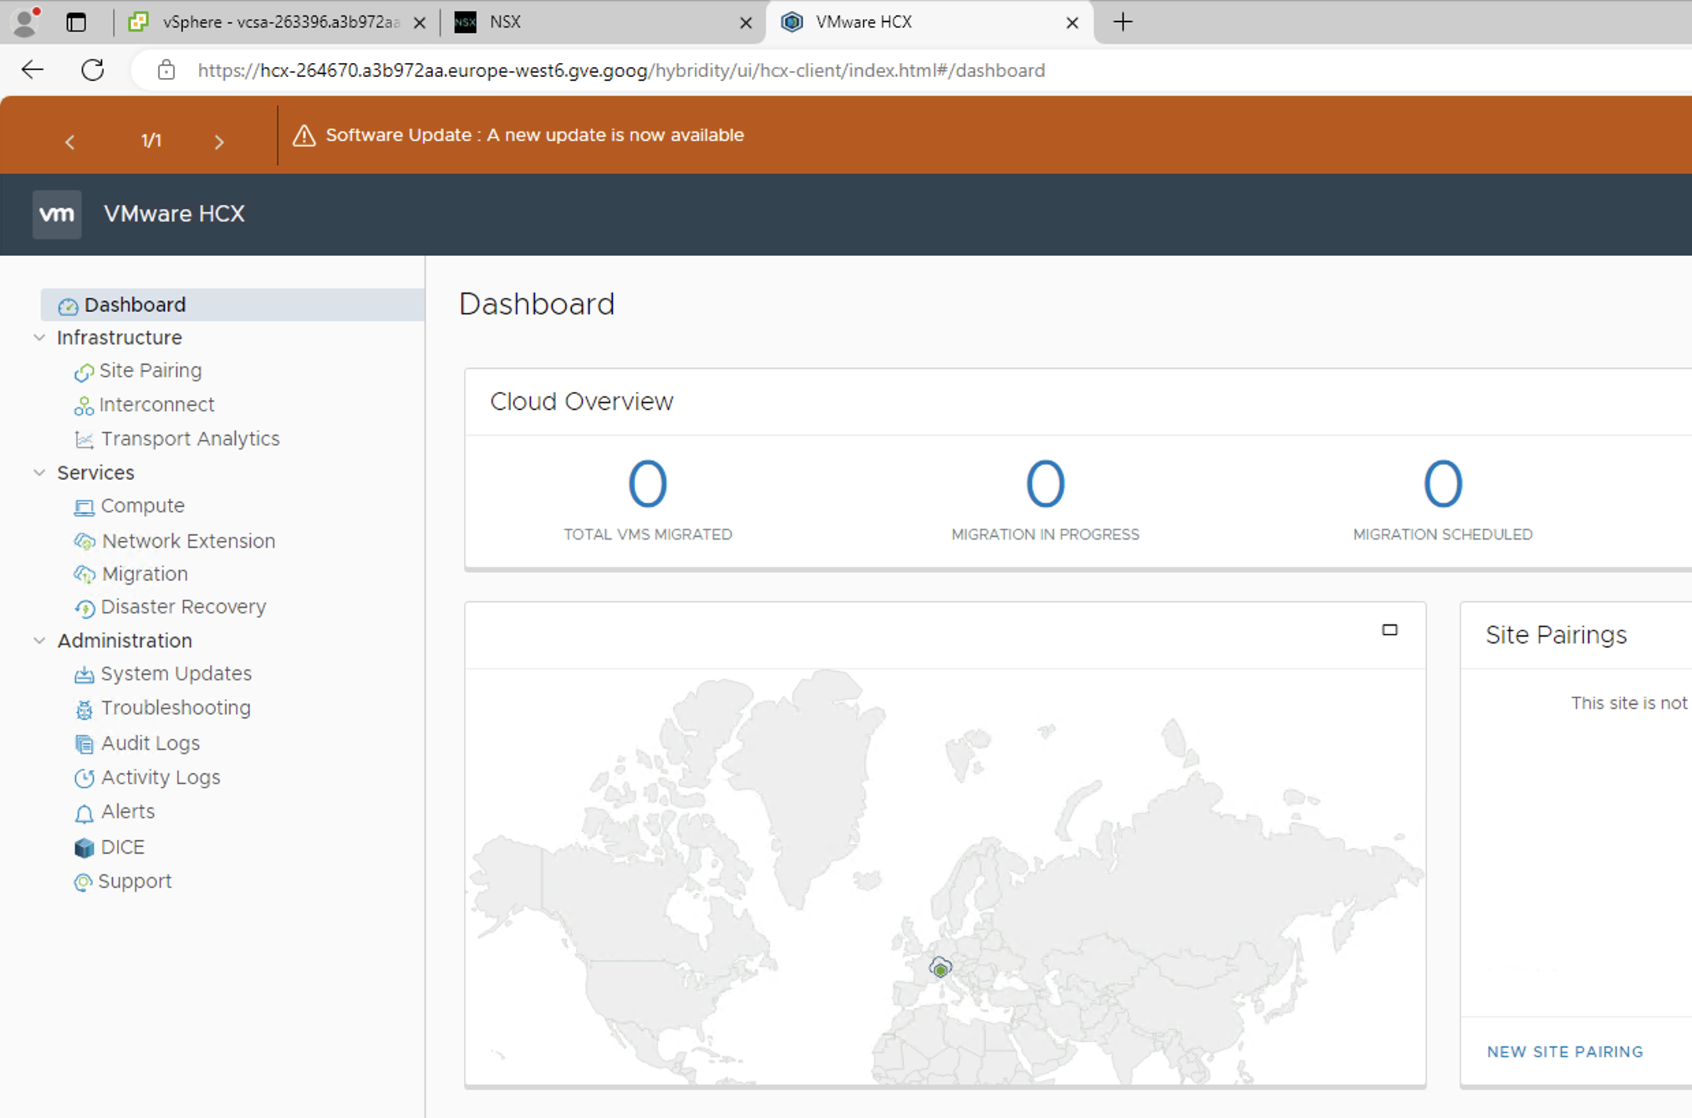Click the Site Pairing link icon
Viewport: 1692px width, 1118px height.
click(x=84, y=372)
